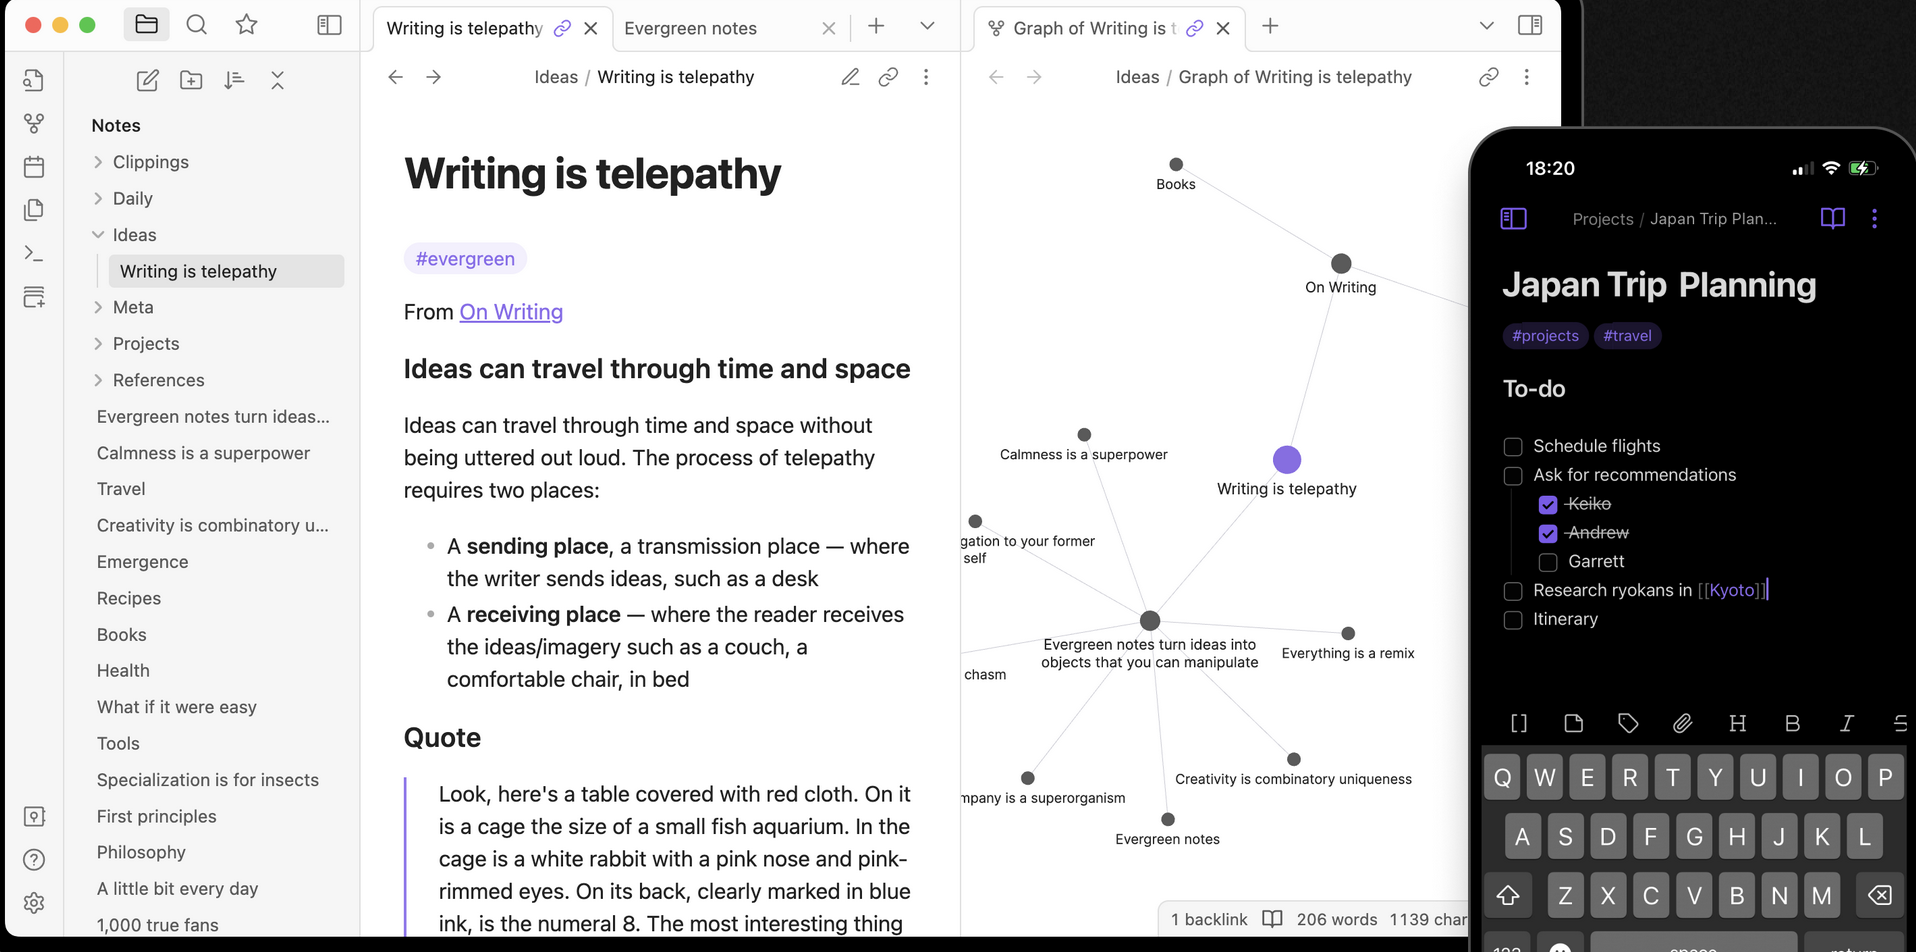Uncheck the Keiko checkbox
The width and height of the screenshot is (1916, 952).
point(1548,504)
